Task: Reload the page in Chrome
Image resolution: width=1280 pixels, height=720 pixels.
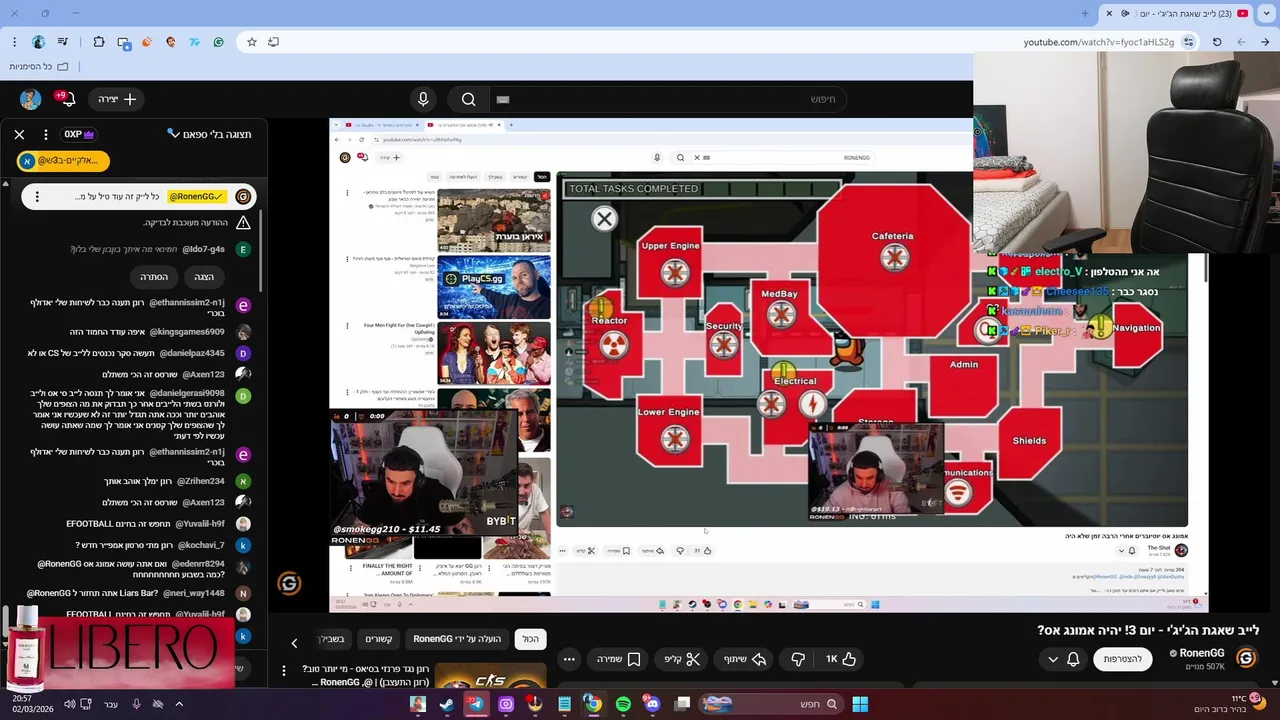Action: [1217, 42]
